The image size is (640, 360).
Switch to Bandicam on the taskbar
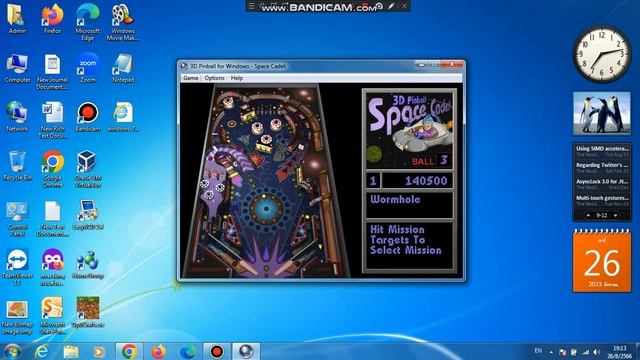point(217,351)
